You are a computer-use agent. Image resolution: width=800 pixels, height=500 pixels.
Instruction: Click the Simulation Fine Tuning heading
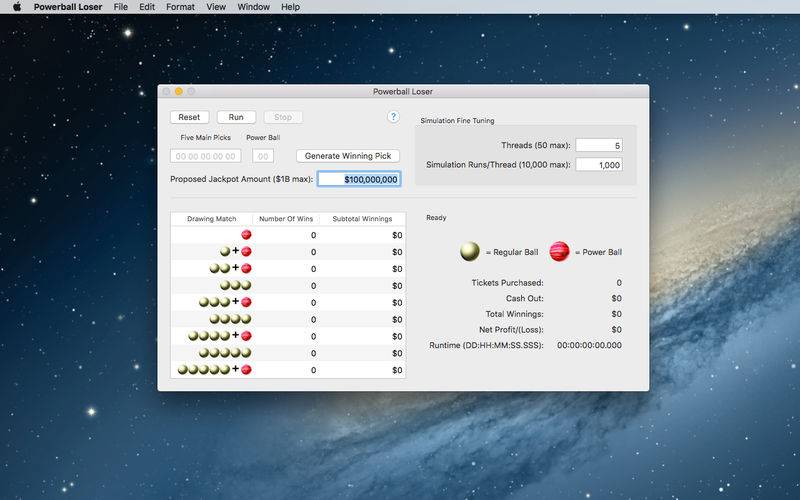pos(457,121)
